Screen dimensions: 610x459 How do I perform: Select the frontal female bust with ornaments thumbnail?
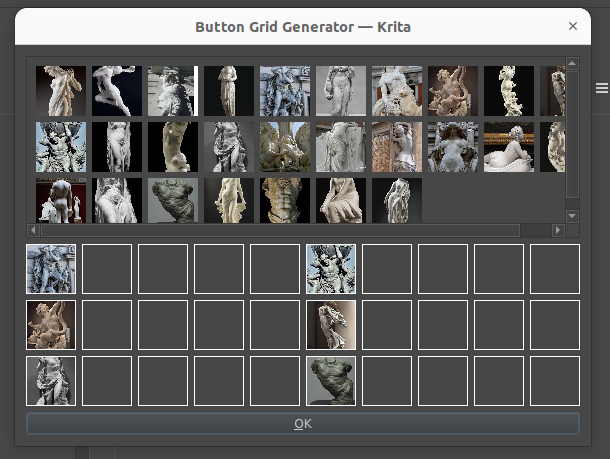(x=453, y=147)
